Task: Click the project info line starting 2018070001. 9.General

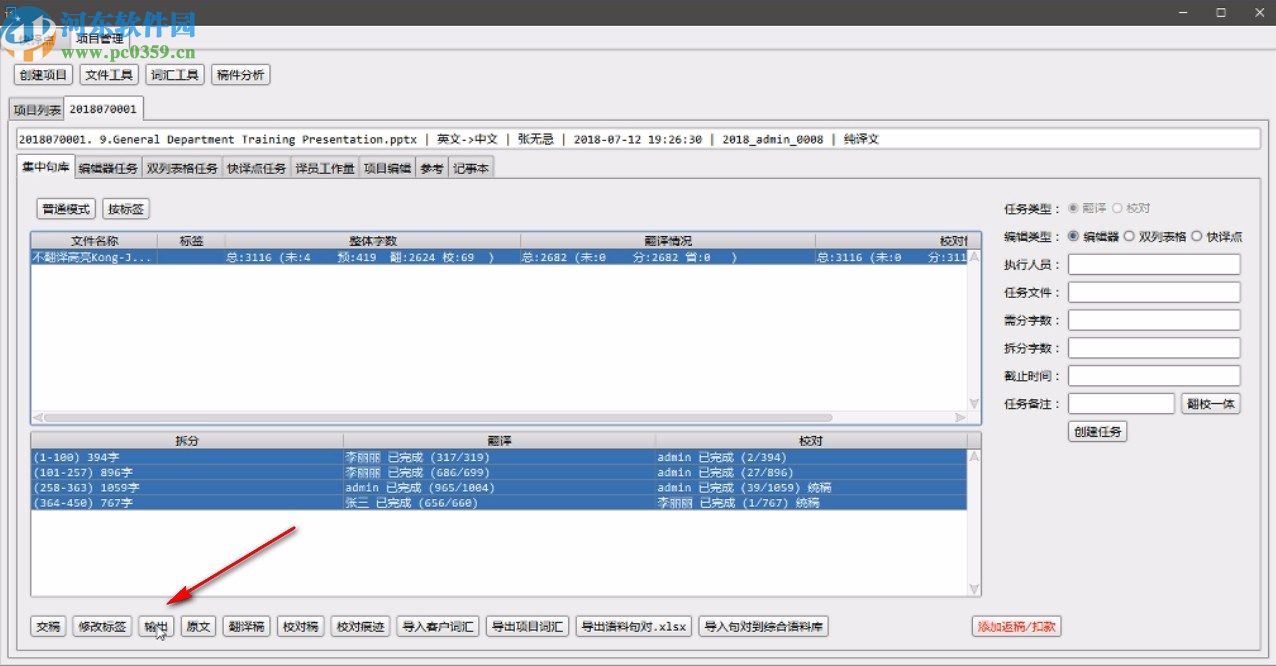Action: [x=636, y=139]
